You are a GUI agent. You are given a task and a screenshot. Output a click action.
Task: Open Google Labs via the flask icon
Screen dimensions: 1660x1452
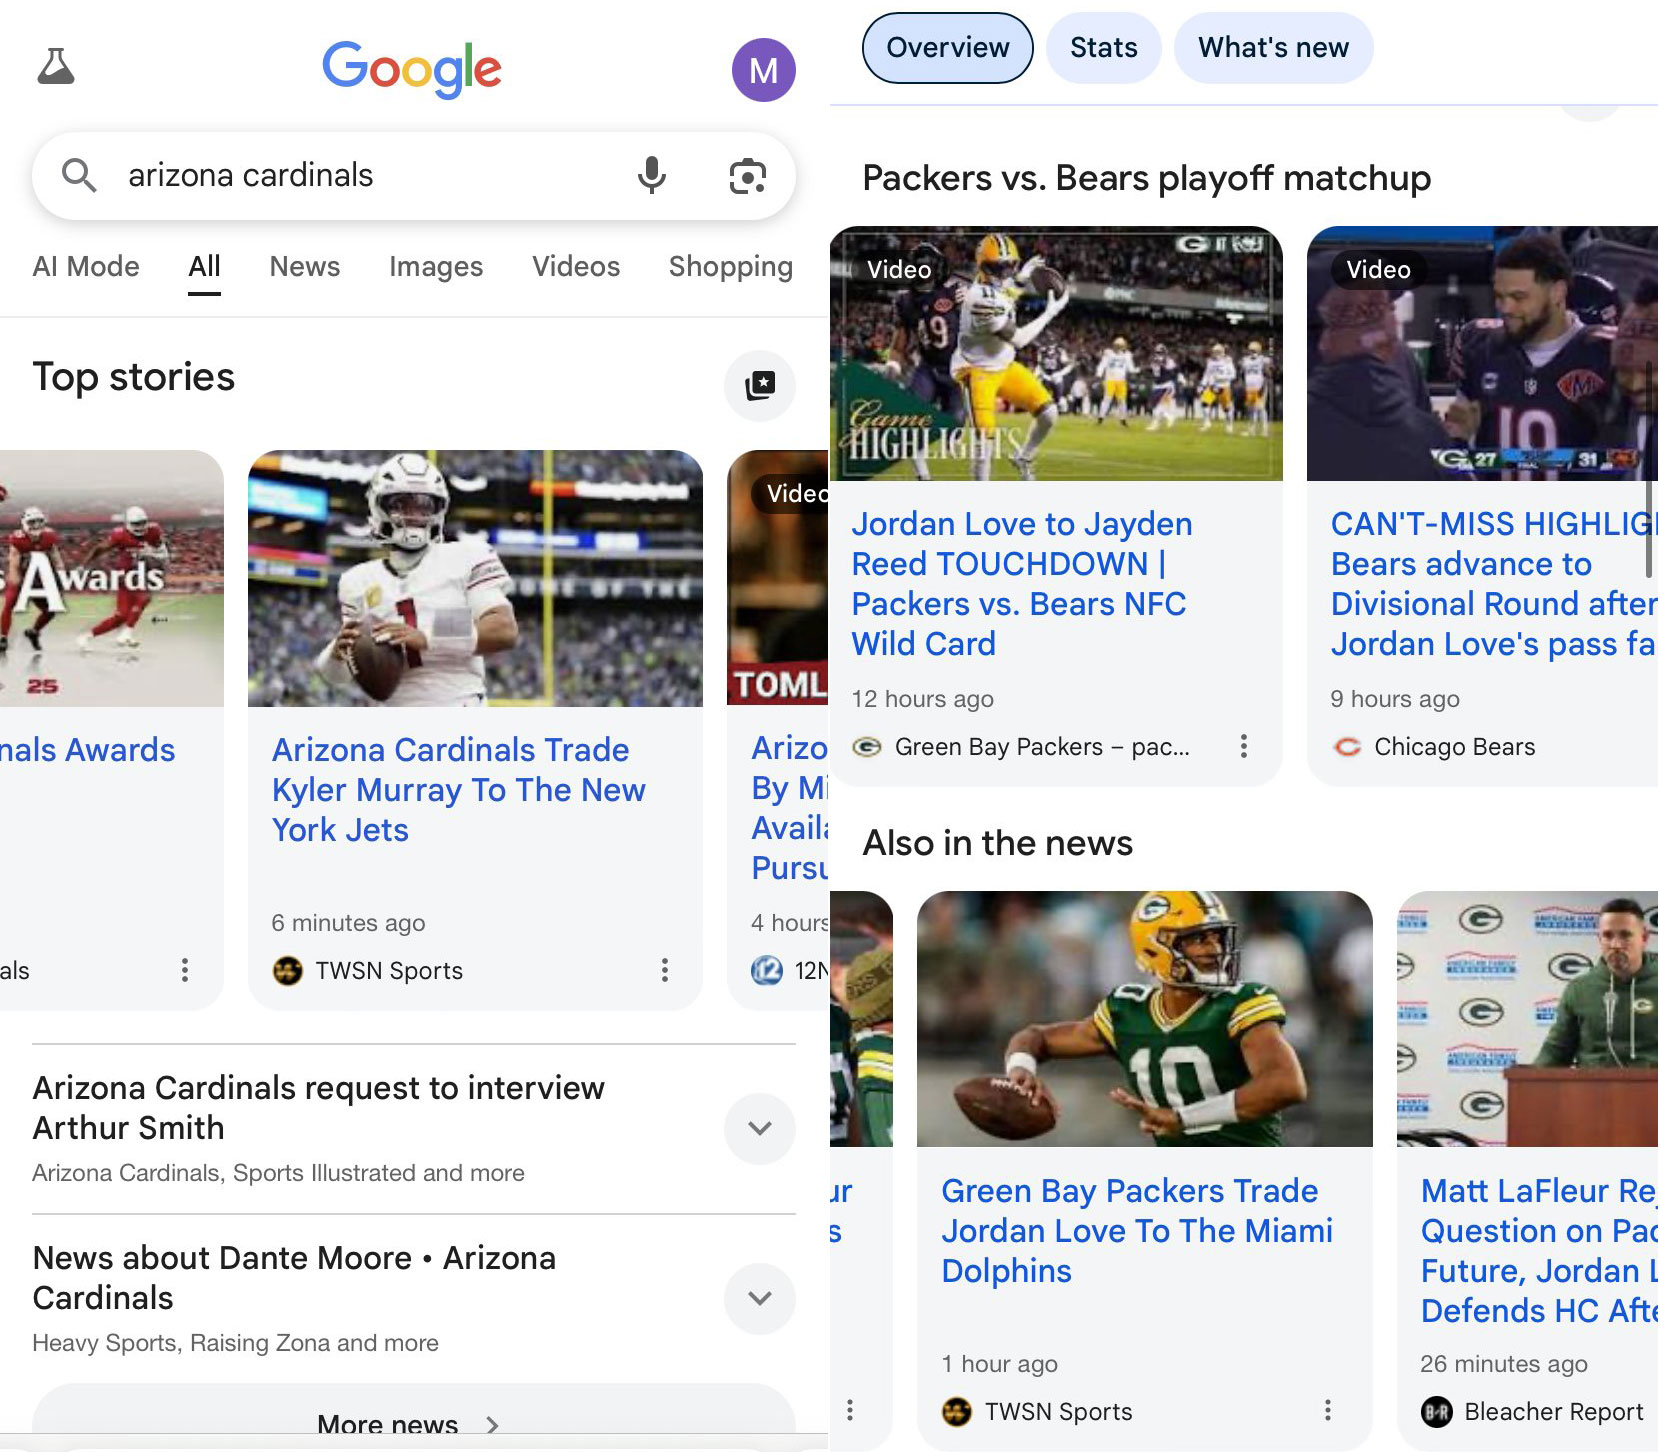56,67
